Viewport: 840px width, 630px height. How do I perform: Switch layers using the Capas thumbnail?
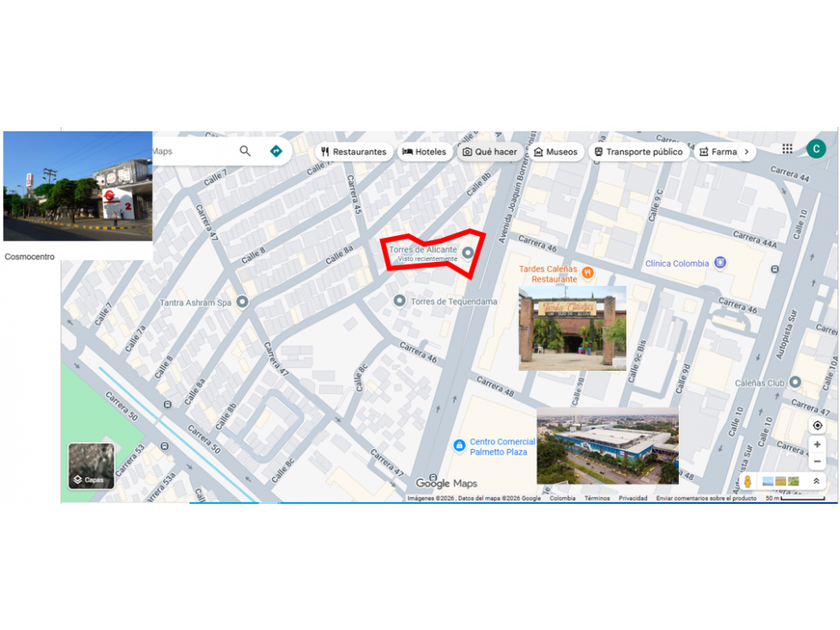coord(91,466)
